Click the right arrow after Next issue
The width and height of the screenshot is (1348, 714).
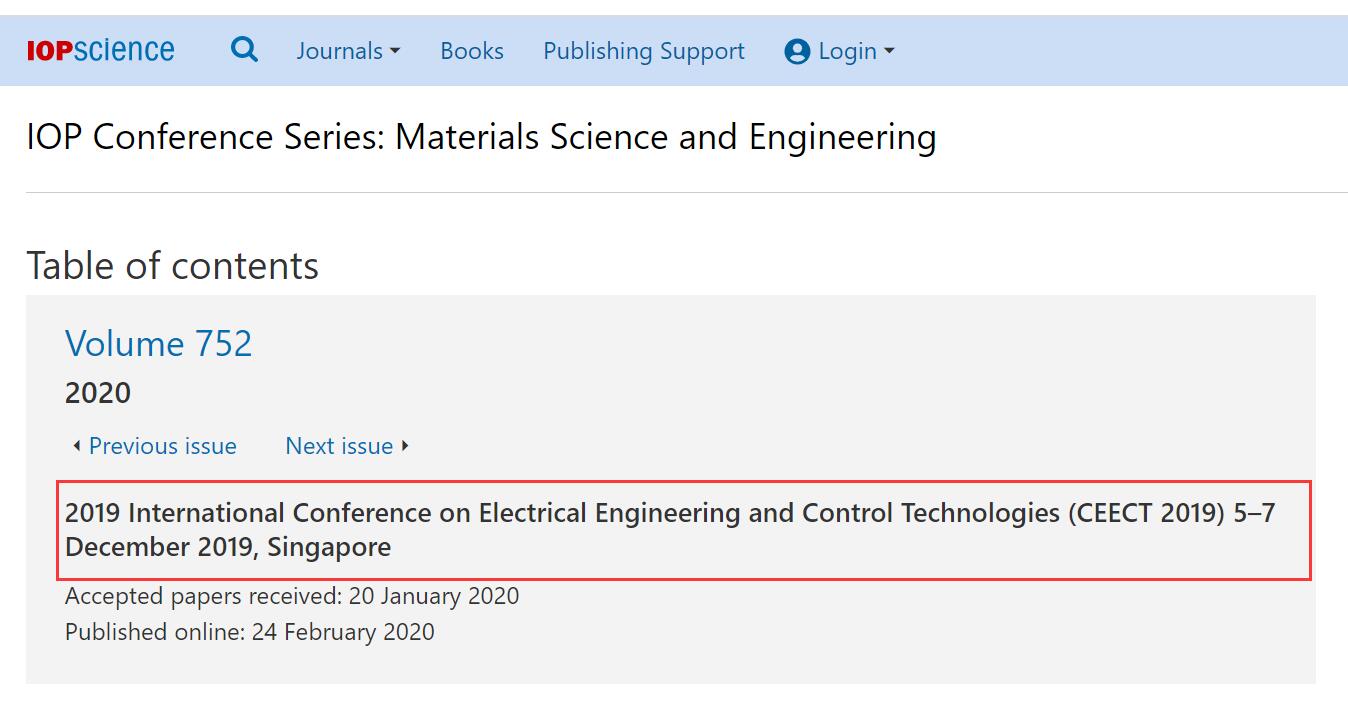(405, 446)
